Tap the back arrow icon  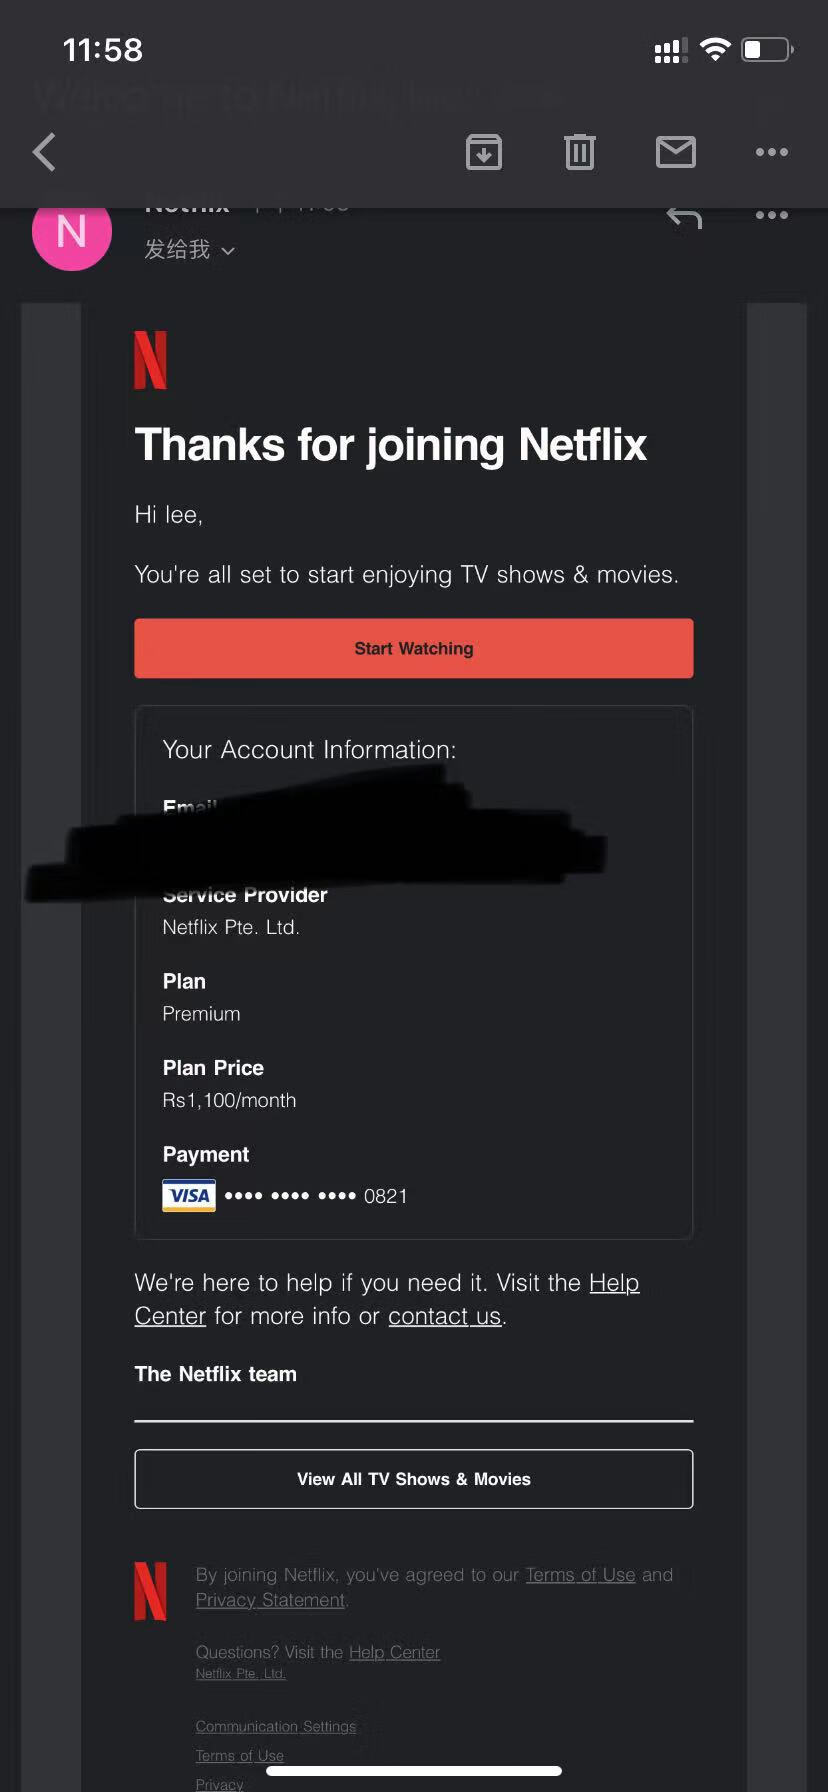coord(45,153)
